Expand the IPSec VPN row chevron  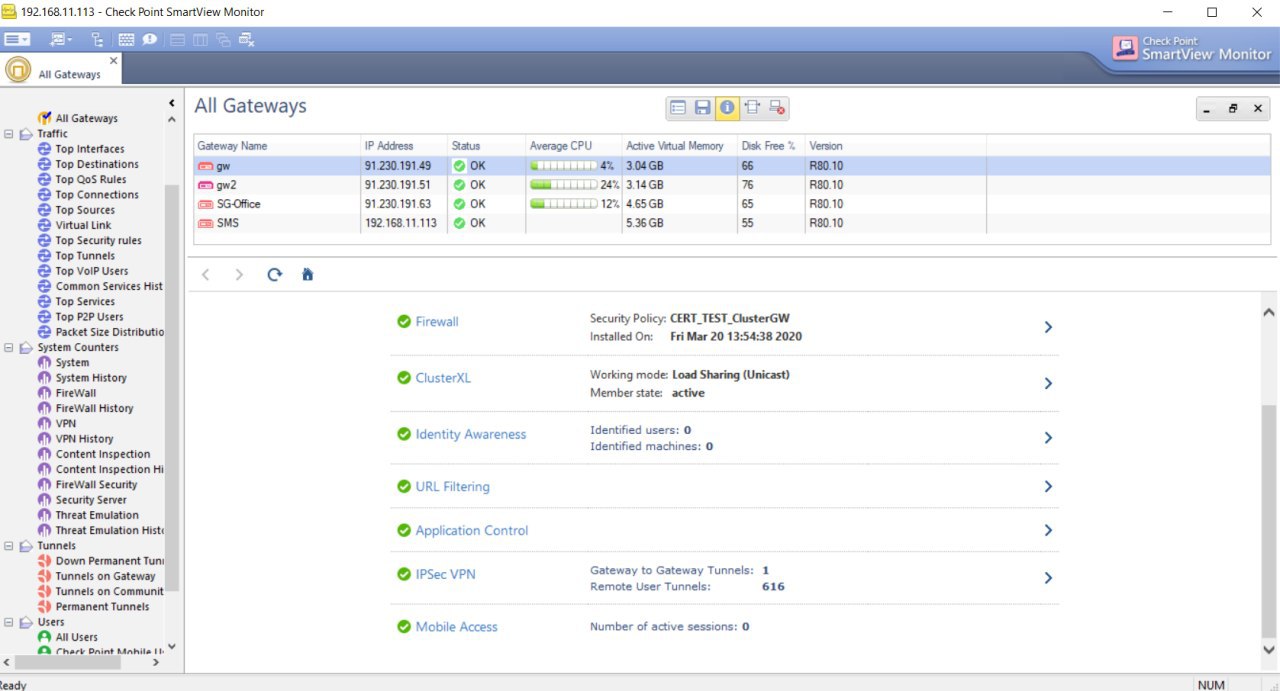coord(1048,578)
